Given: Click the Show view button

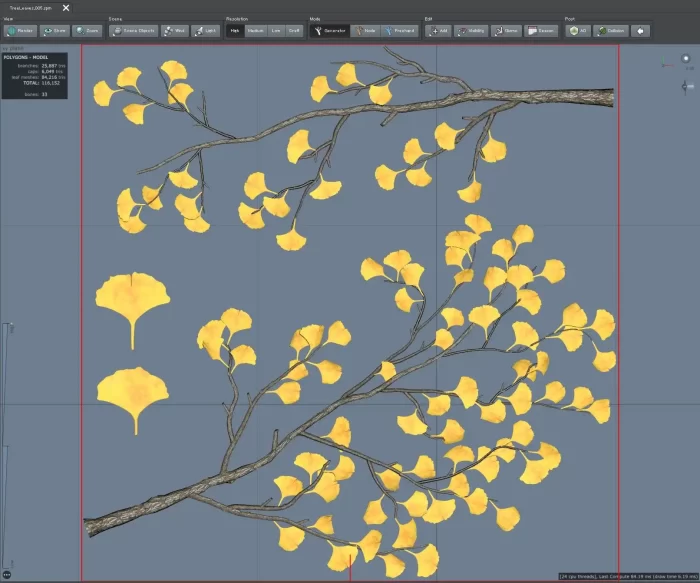Looking at the screenshot, I should pos(54,31).
